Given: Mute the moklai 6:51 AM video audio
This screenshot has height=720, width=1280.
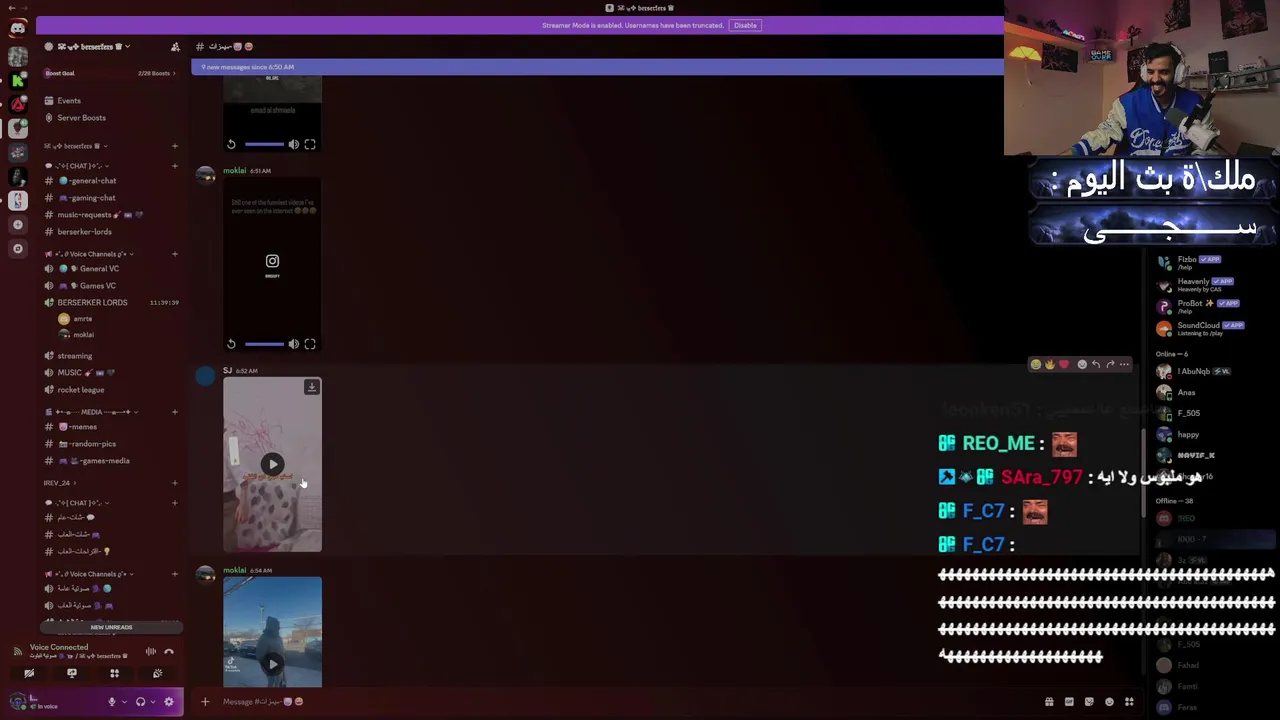Looking at the screenshot, I should 293,344.
